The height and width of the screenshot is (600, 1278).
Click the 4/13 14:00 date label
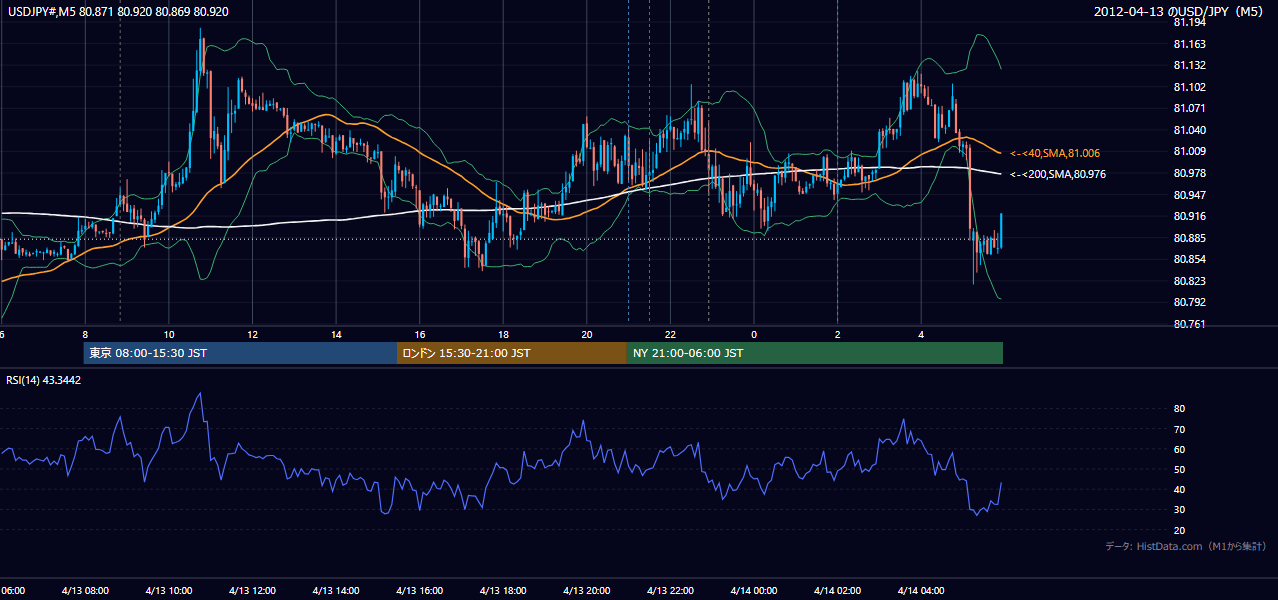336,591
